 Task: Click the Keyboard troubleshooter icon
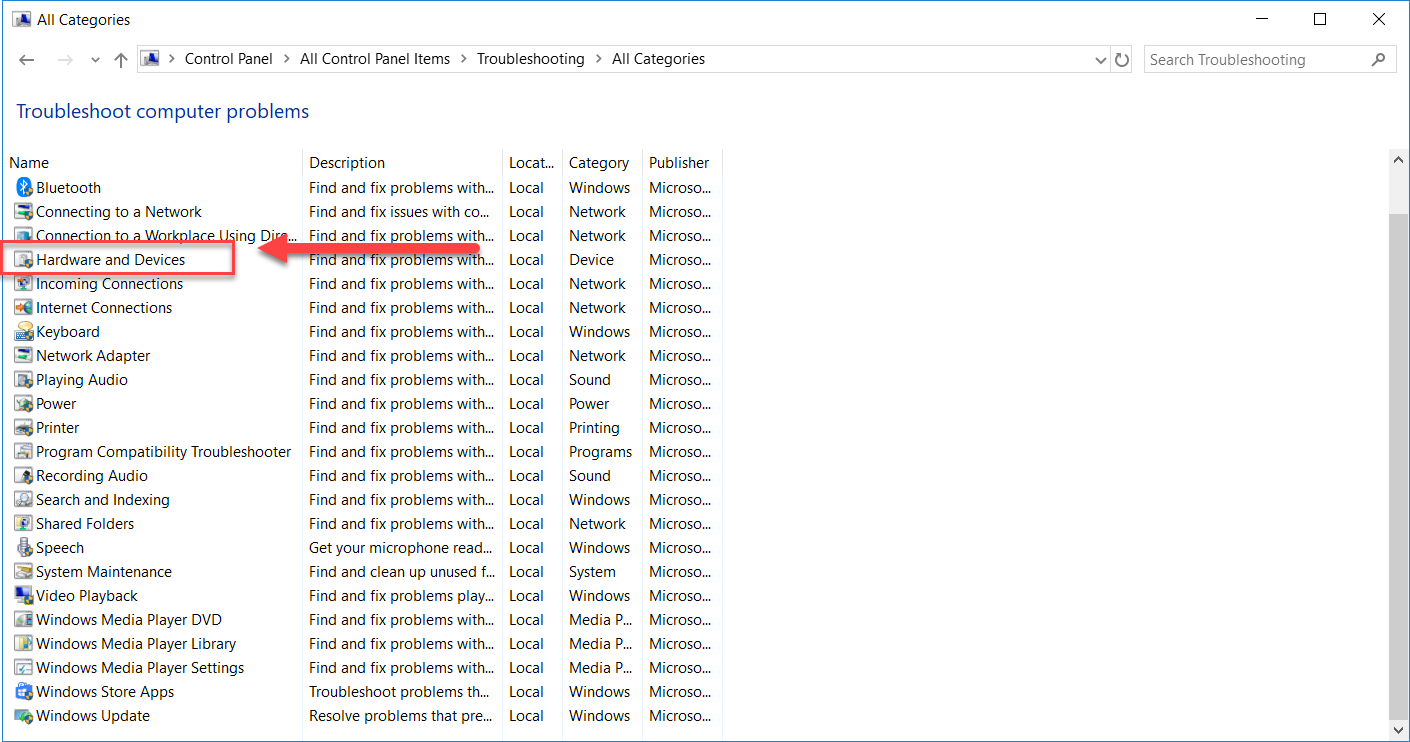coord(24,331)
